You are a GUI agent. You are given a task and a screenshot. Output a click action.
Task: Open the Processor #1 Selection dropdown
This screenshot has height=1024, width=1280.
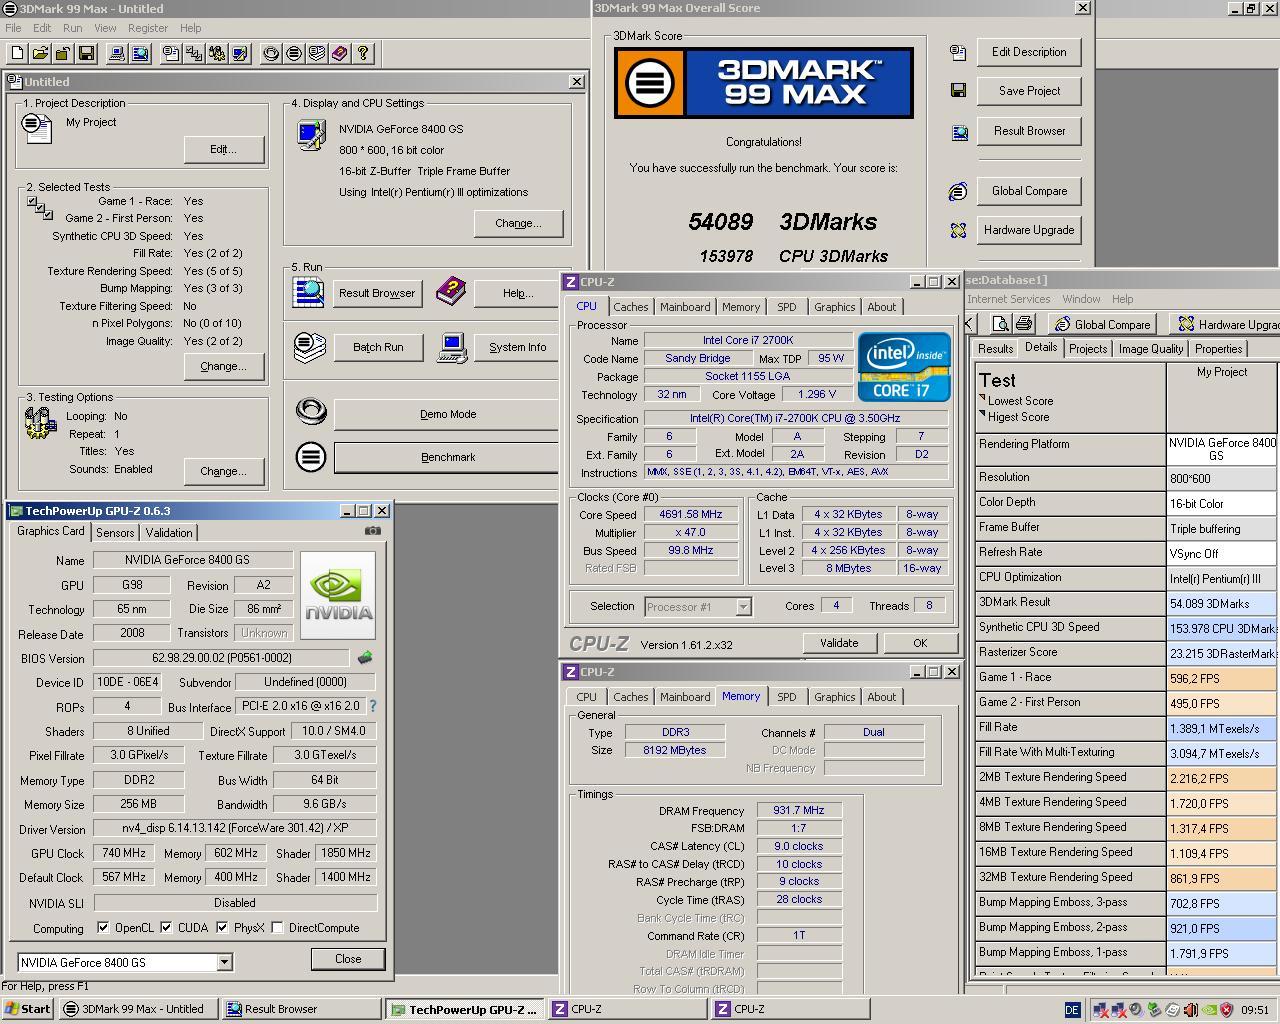coord(743,606)
